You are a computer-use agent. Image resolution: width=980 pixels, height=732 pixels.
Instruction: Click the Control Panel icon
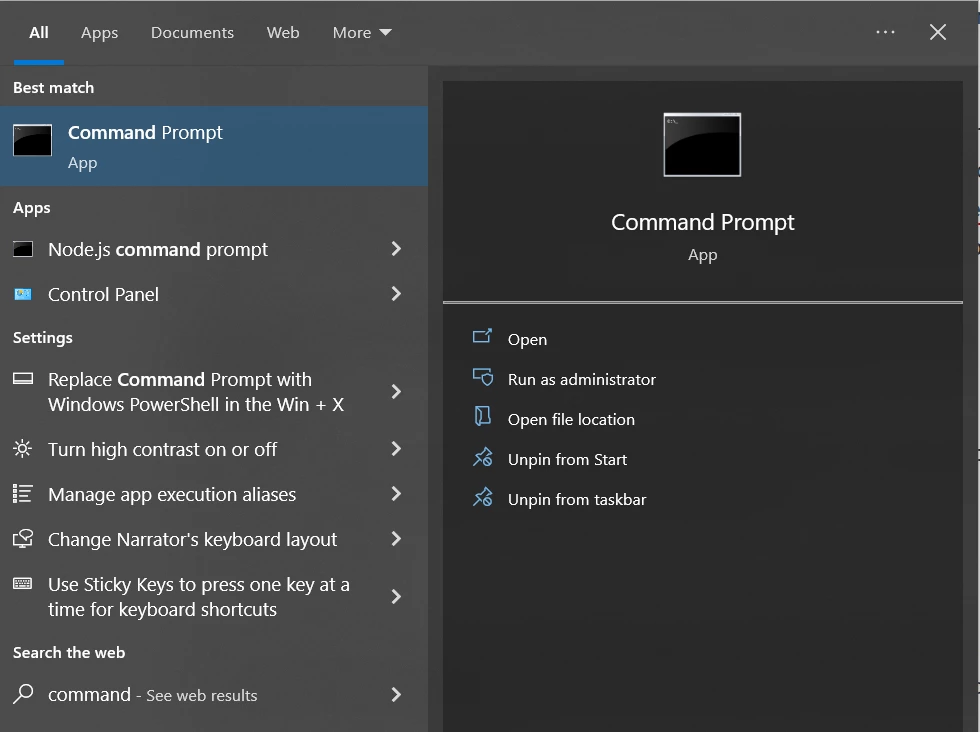[x=23, y=295]
